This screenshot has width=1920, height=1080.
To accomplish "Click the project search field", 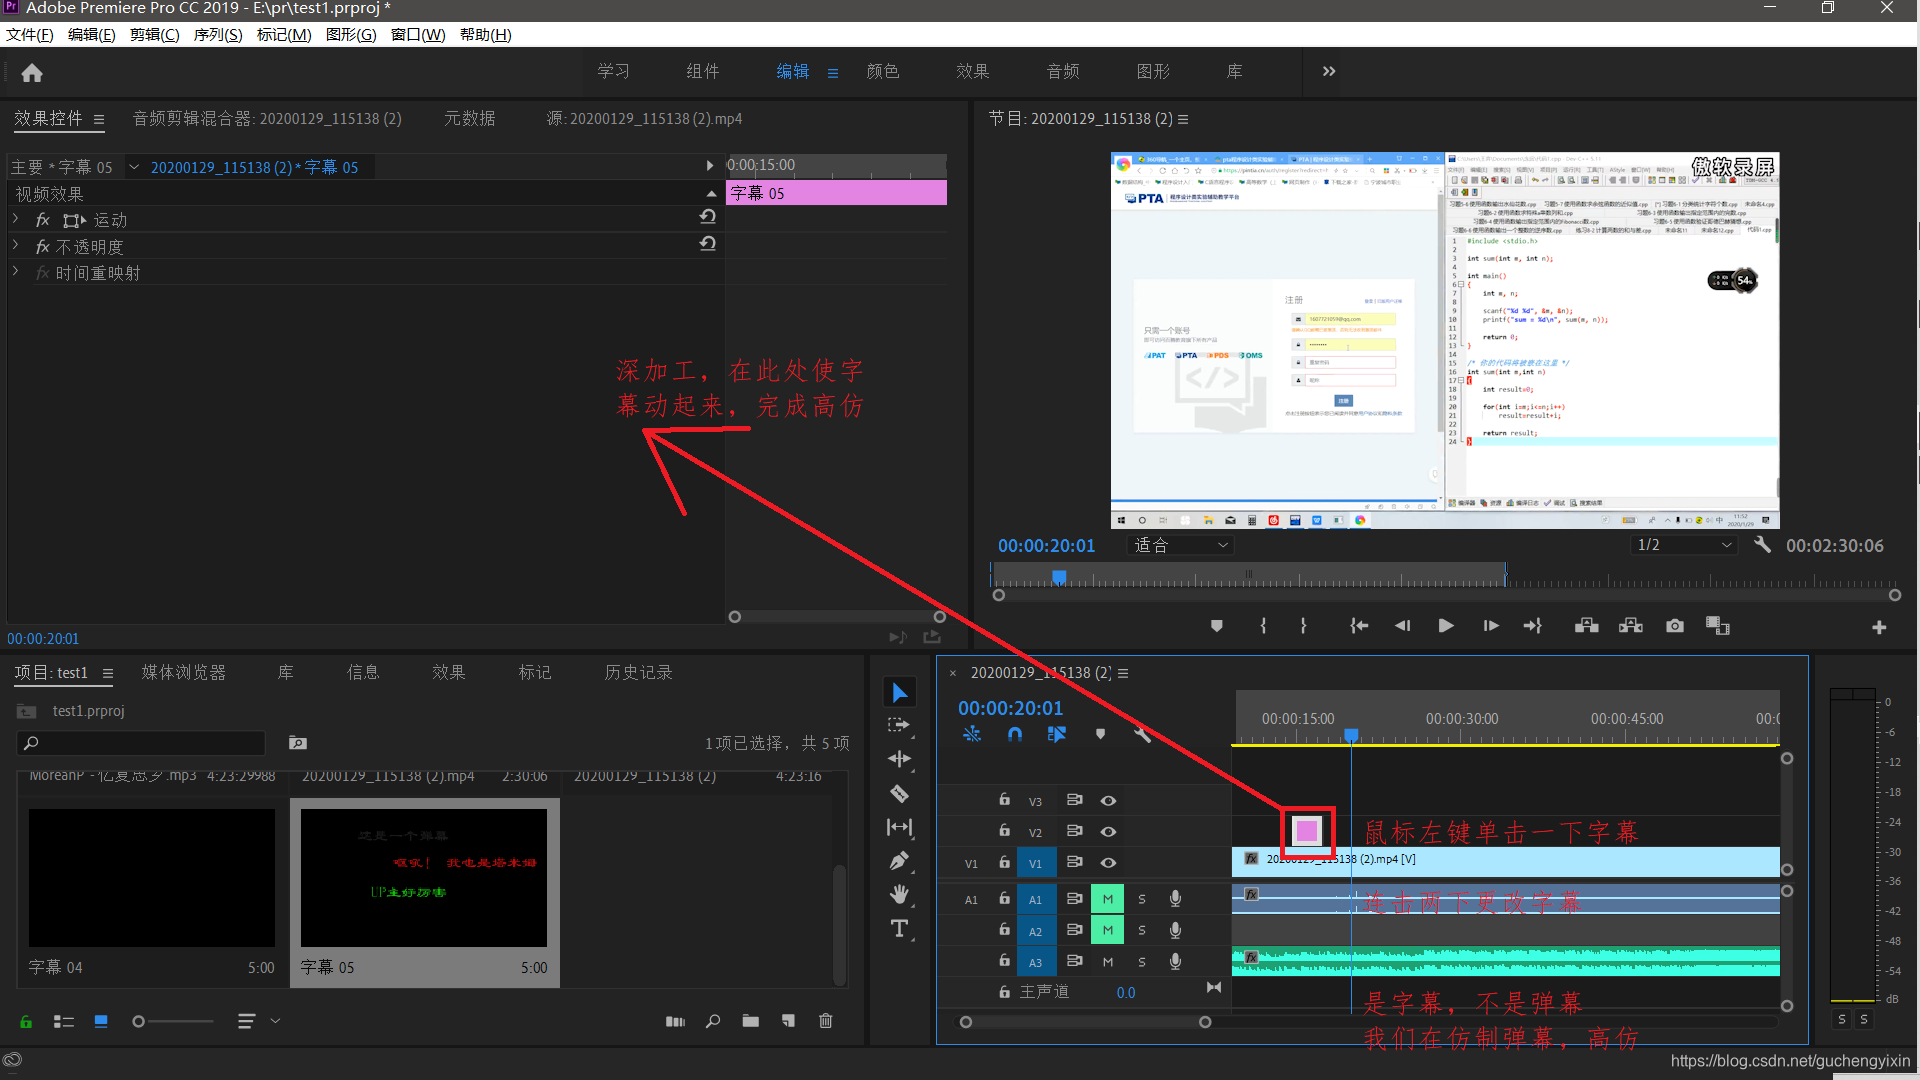I will pos(141,743).
